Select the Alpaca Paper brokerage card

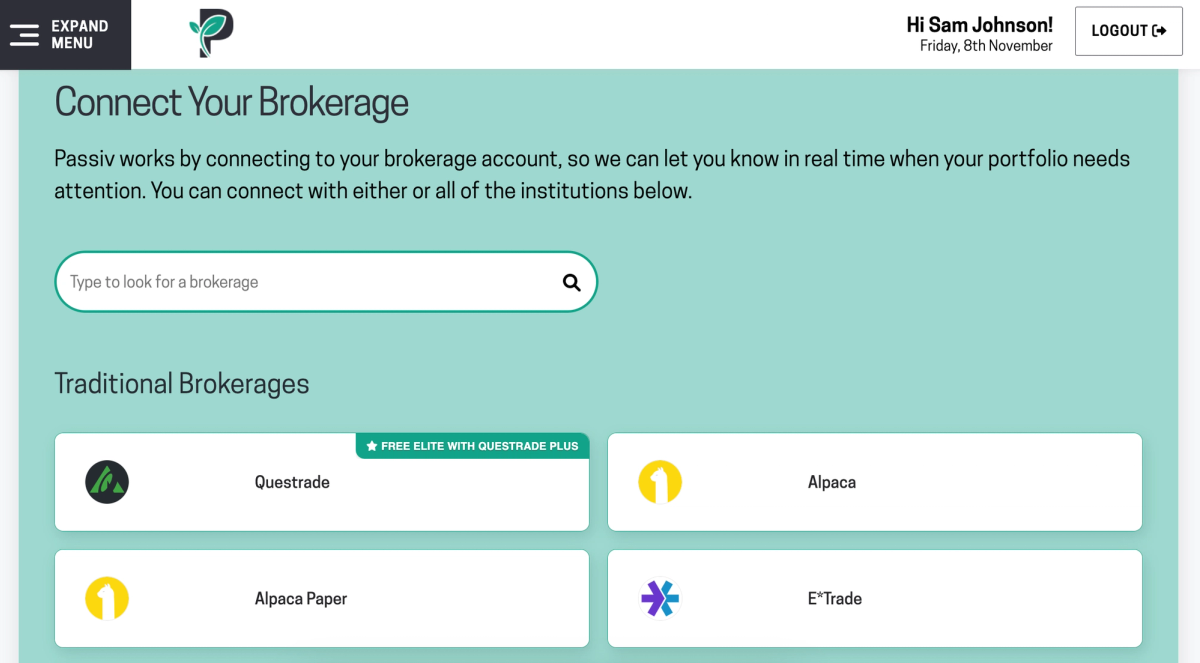pyautogui.click(x=322, y=599)
